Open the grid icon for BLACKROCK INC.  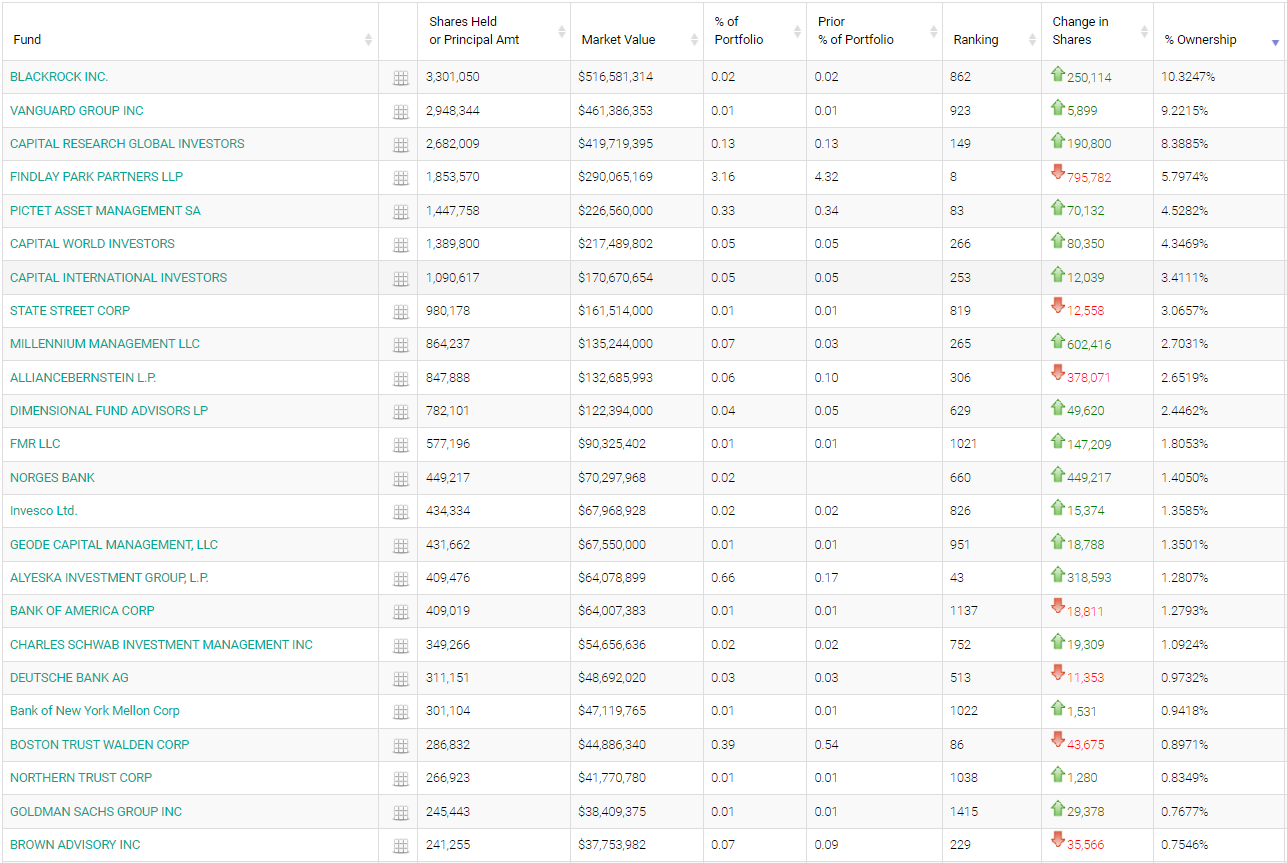point(401,78)
